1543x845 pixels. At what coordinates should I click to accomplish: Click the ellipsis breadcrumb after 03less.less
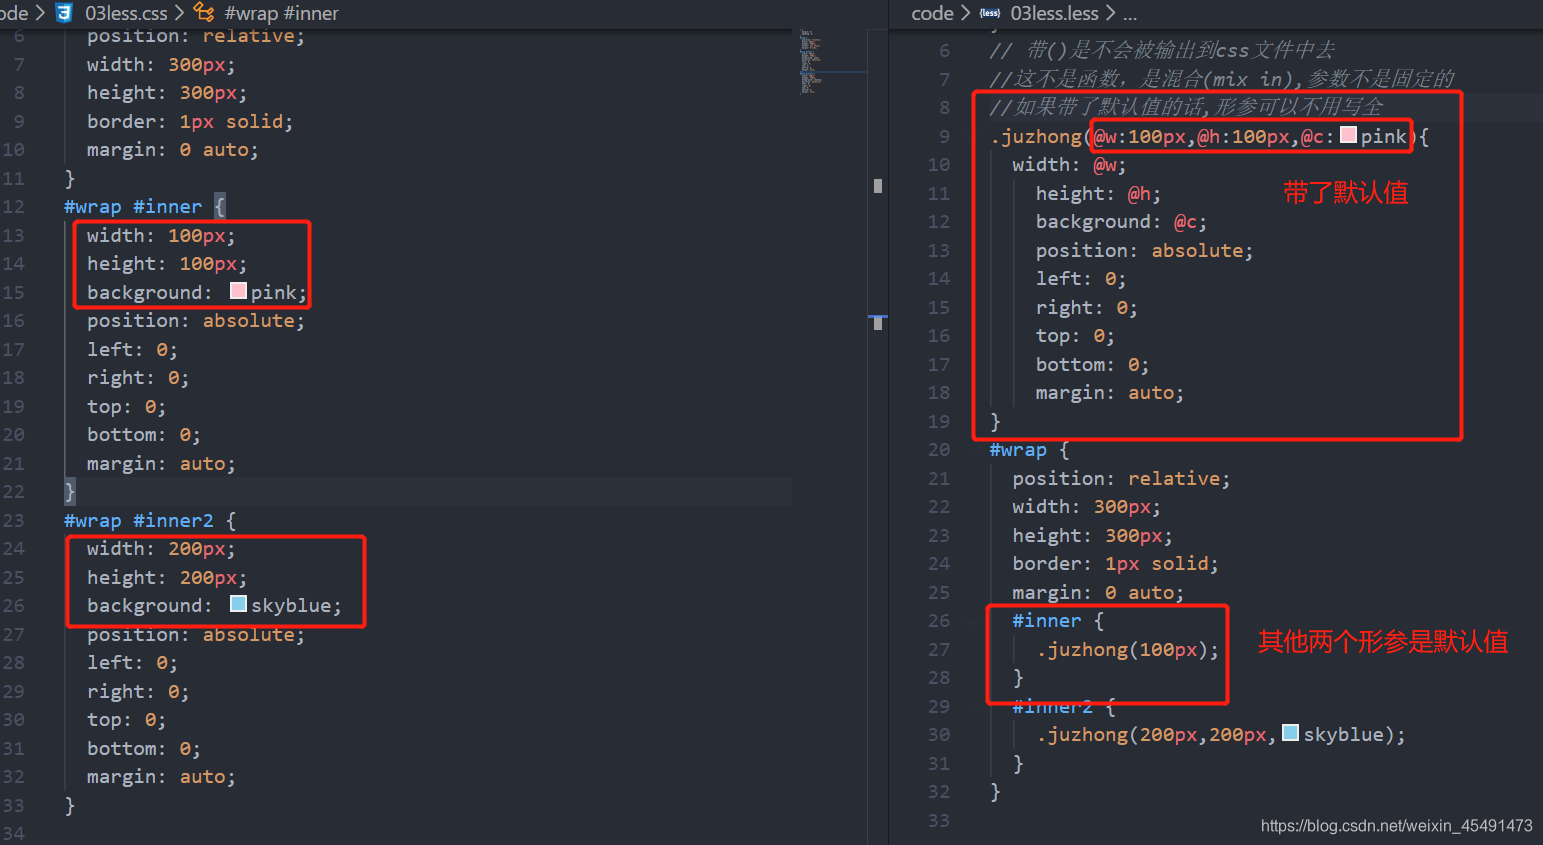[x=1130, y=14]
